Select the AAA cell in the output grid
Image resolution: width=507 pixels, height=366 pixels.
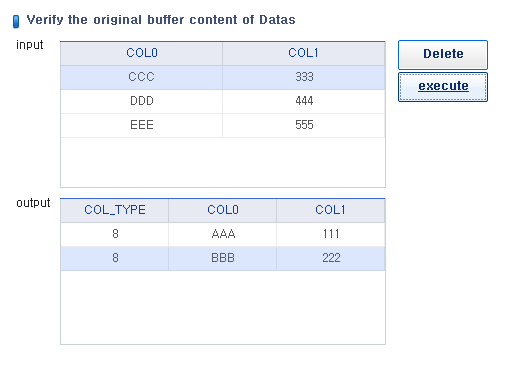coord(223,234)
